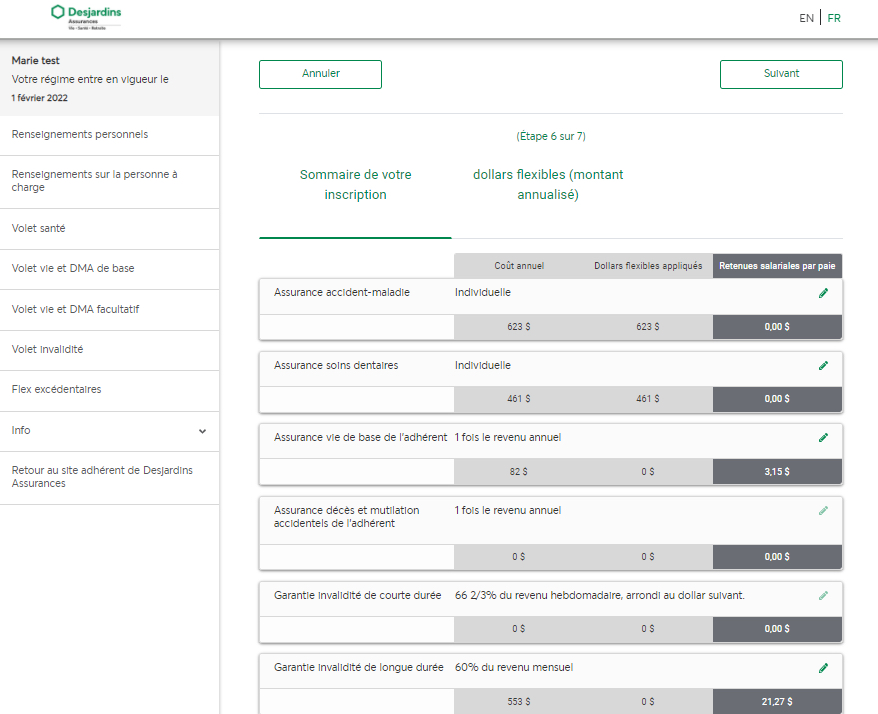Return to Desjardins Assurances member site
Viewport: 878px width, 714px height.
(x=102, y=477)
